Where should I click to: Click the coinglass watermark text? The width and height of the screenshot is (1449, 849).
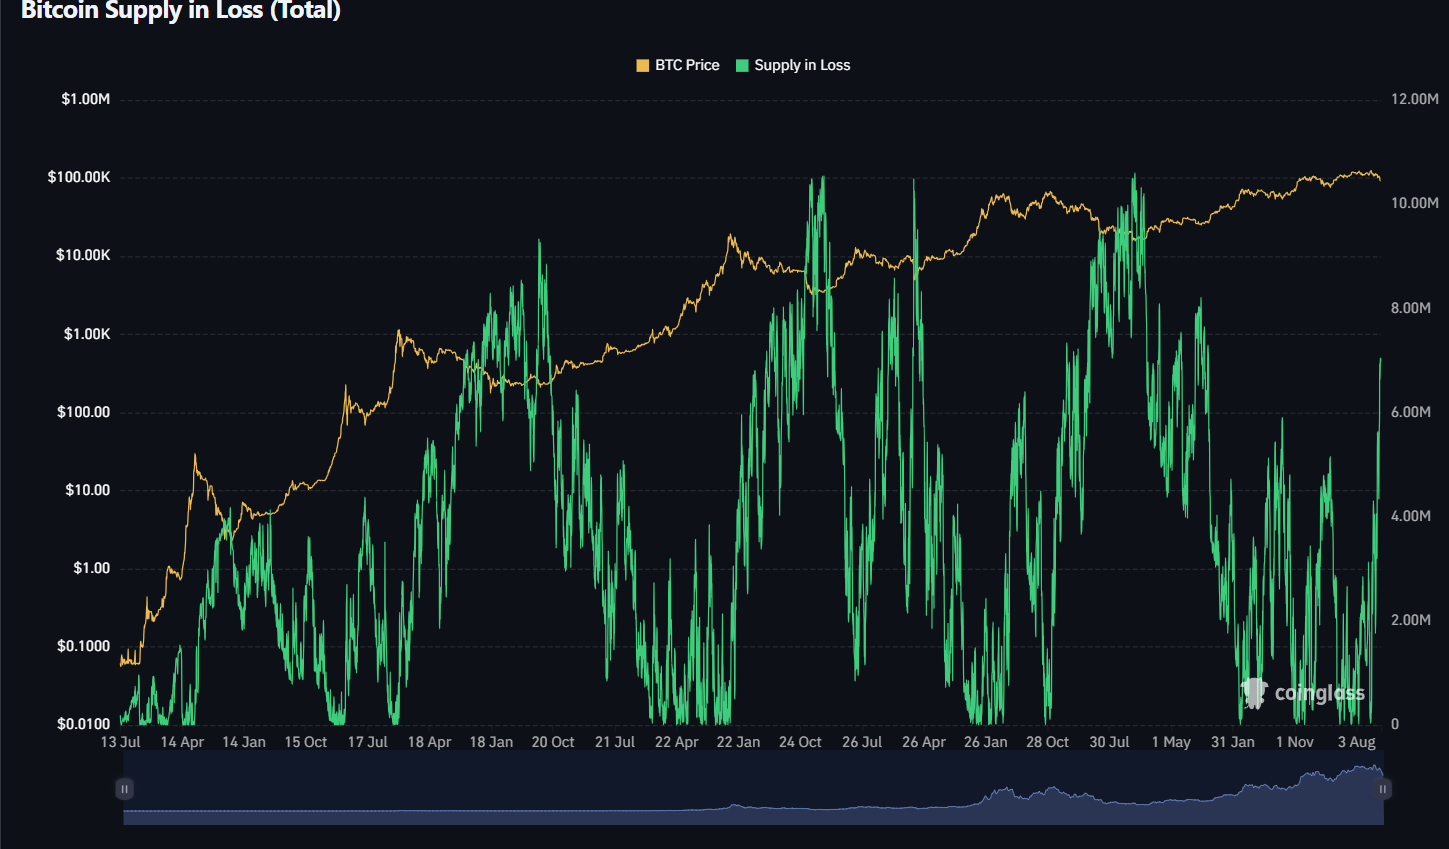[x=1319, y=693]
